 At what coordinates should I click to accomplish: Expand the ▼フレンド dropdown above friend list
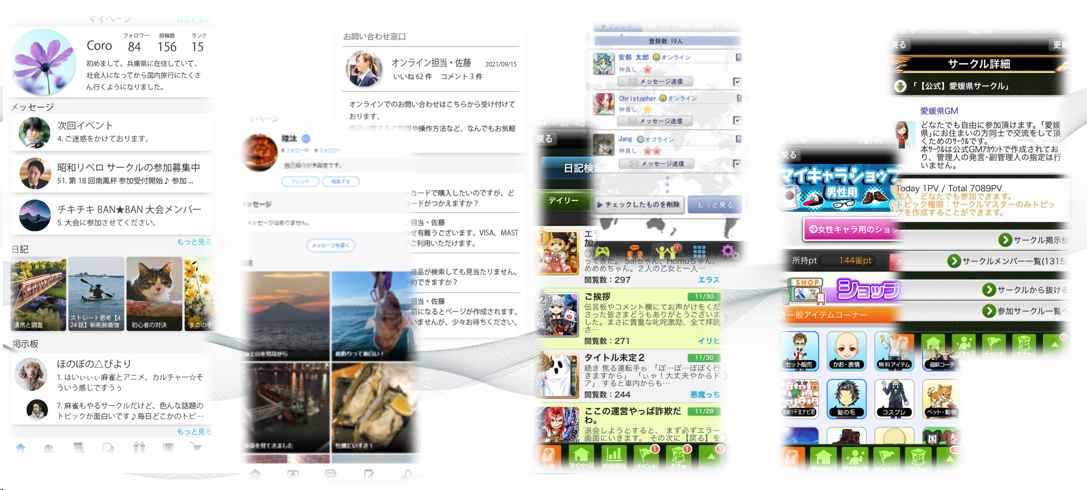point(617,26)
